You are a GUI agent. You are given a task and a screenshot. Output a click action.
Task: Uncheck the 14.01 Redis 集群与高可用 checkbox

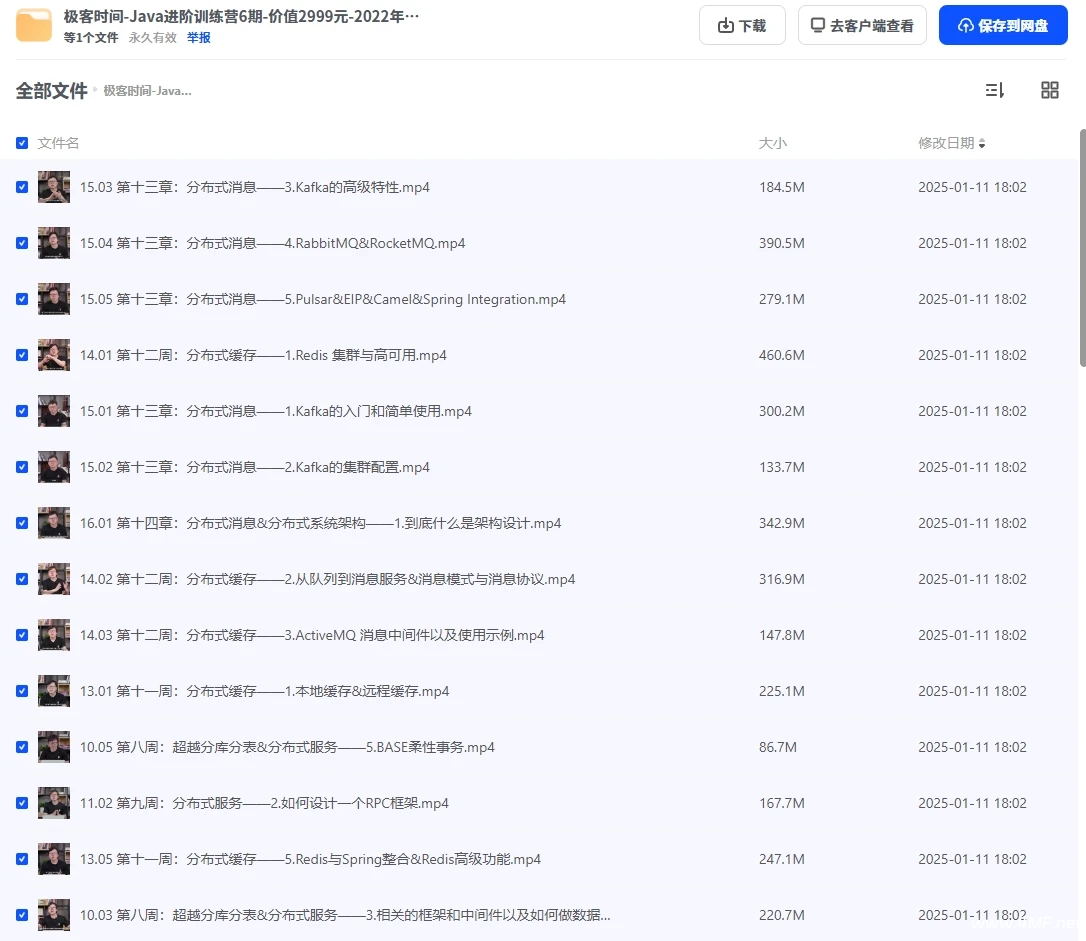pyautogui.click(x=22, y=355)
